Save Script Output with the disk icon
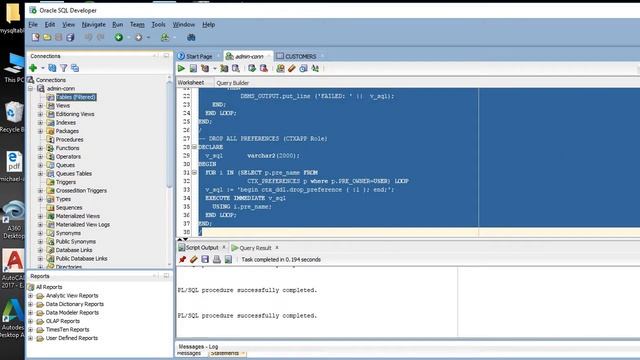 205,259
